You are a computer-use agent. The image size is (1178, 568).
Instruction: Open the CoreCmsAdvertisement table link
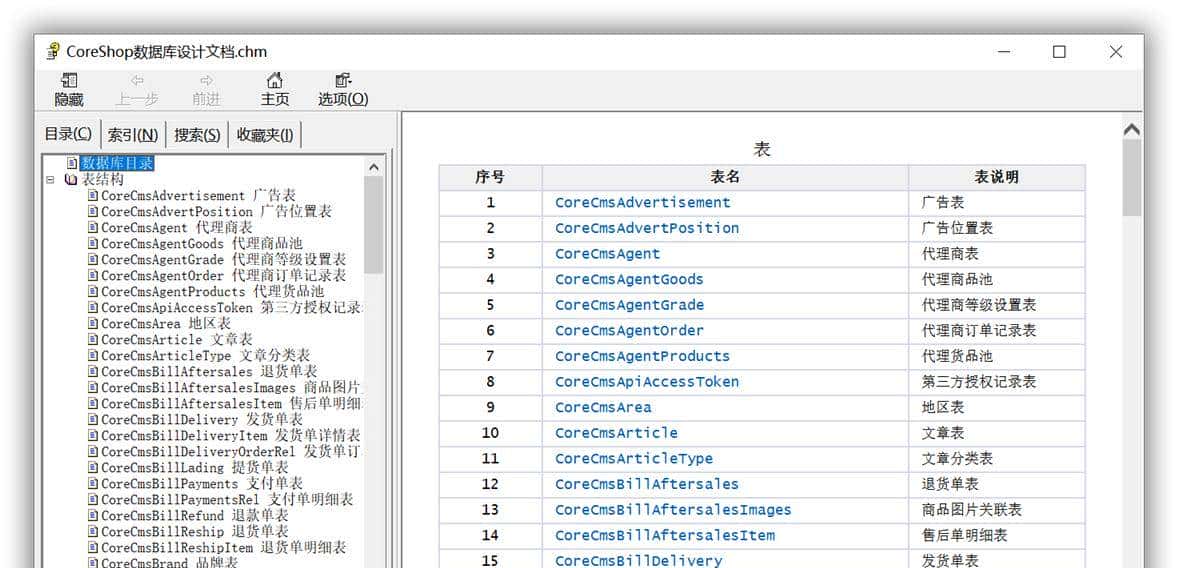(x=642, y=203)
